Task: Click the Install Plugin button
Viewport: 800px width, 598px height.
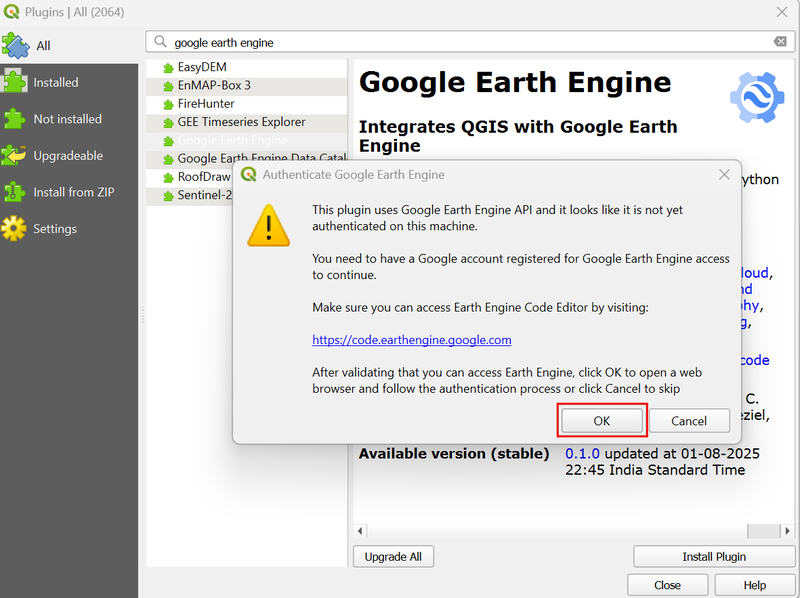Action: tap(714, 557)
